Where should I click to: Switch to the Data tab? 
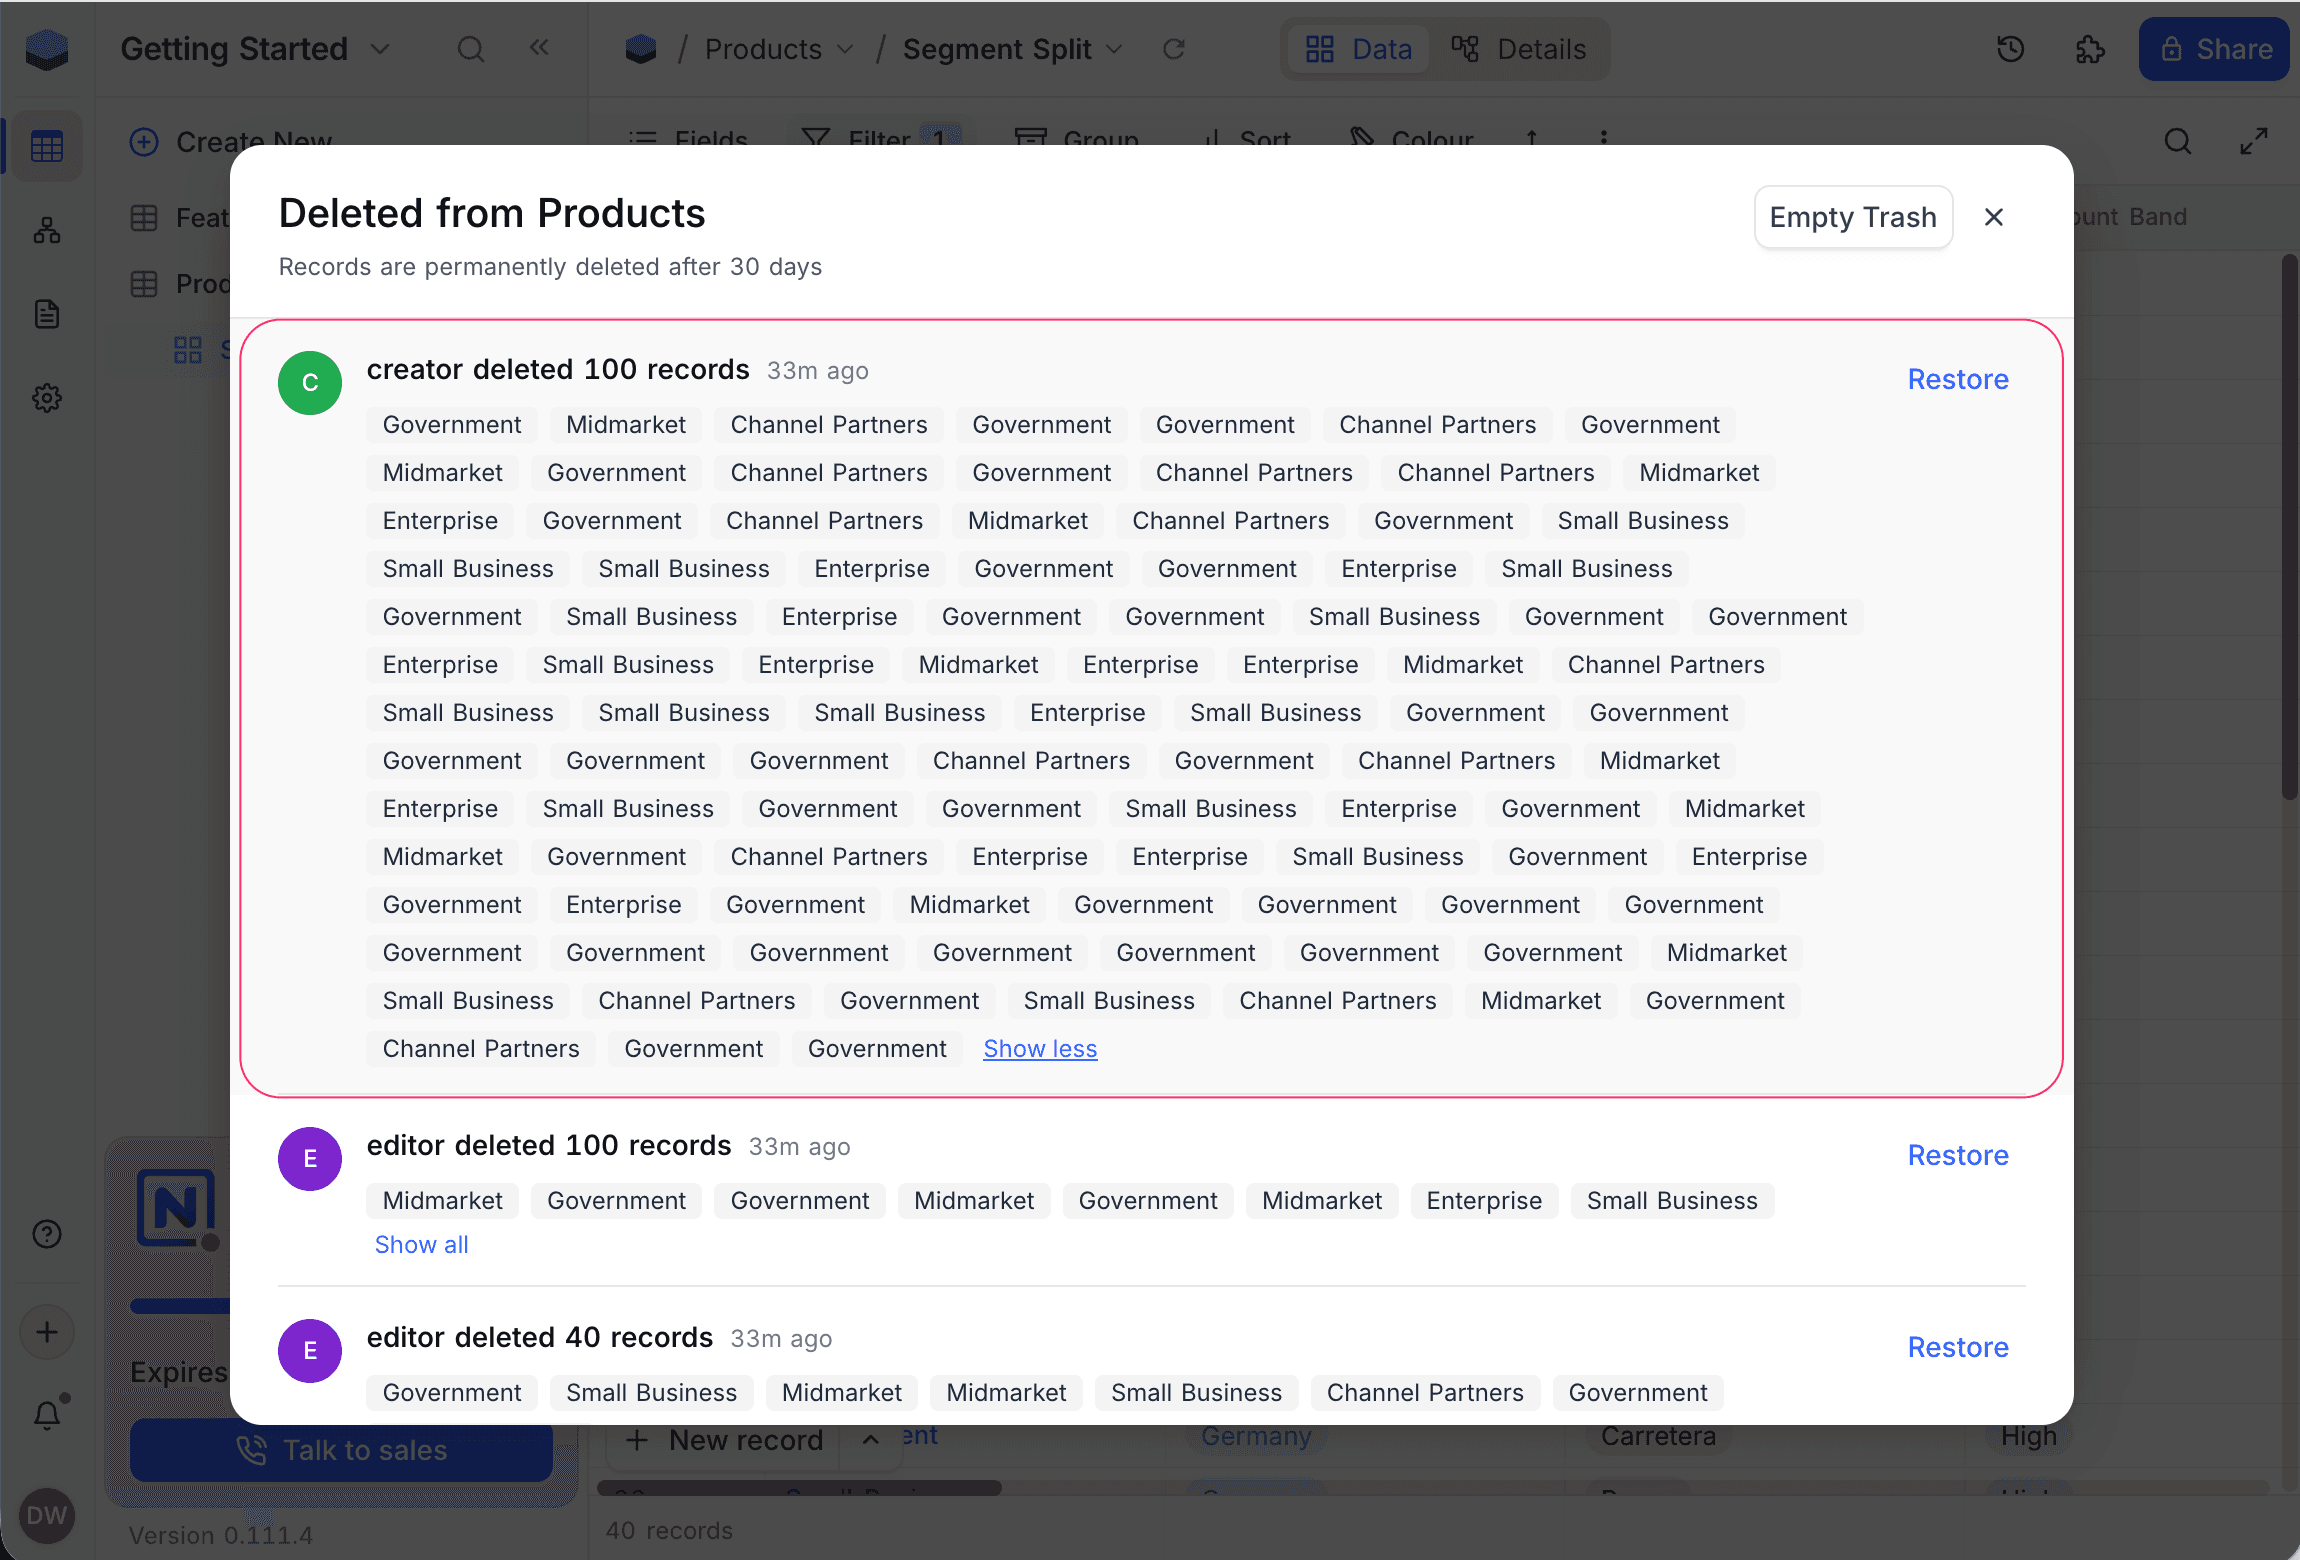tap(1359, 49)
